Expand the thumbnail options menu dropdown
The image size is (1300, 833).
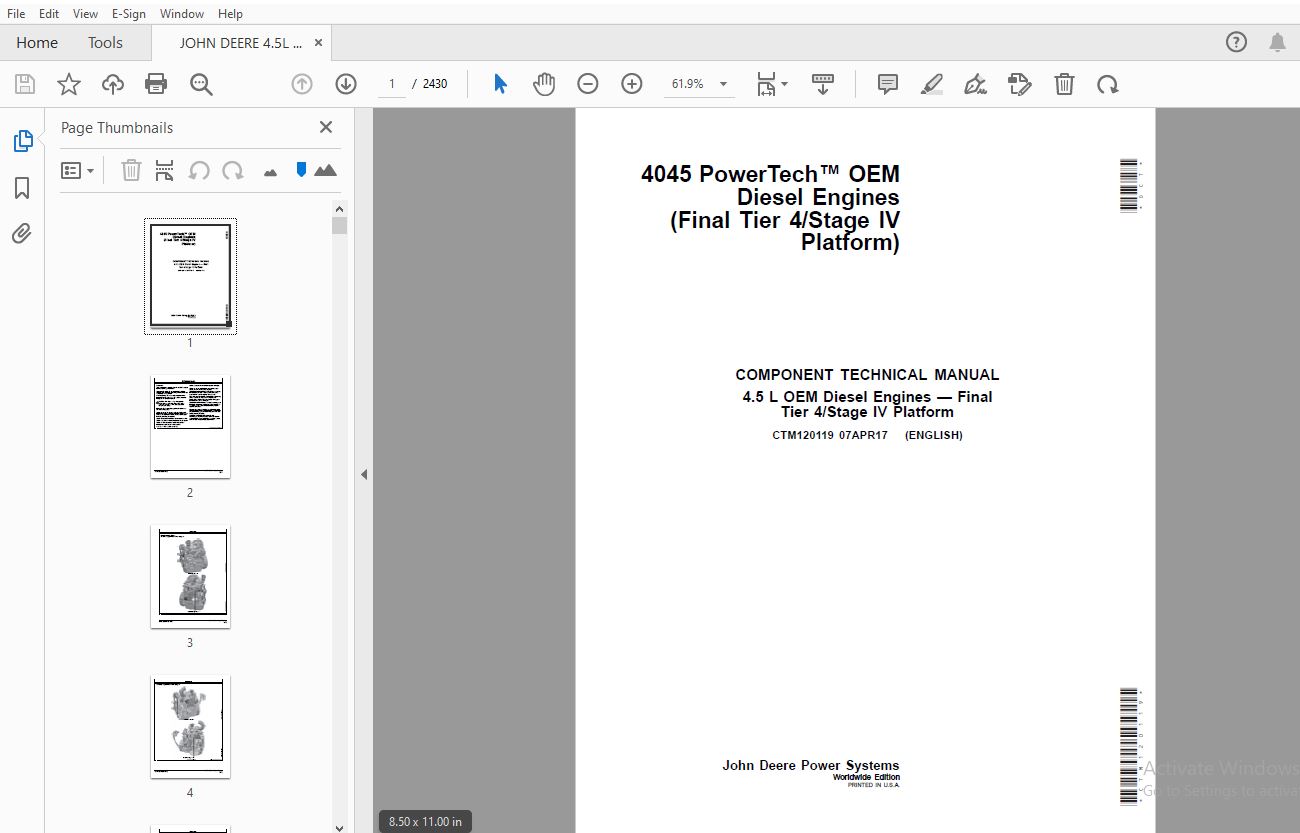(x=77, y=171)
